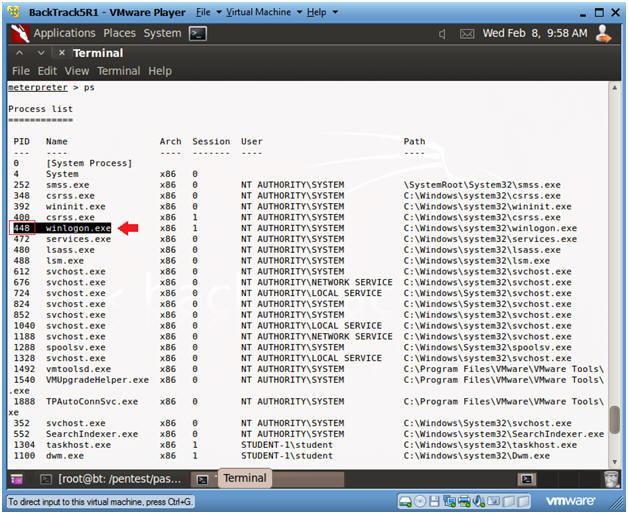The width and height of the screenshot is (628, 514).
Task: Click the VMUpgradeHelper.exe process name
Action: pos(97,379)
